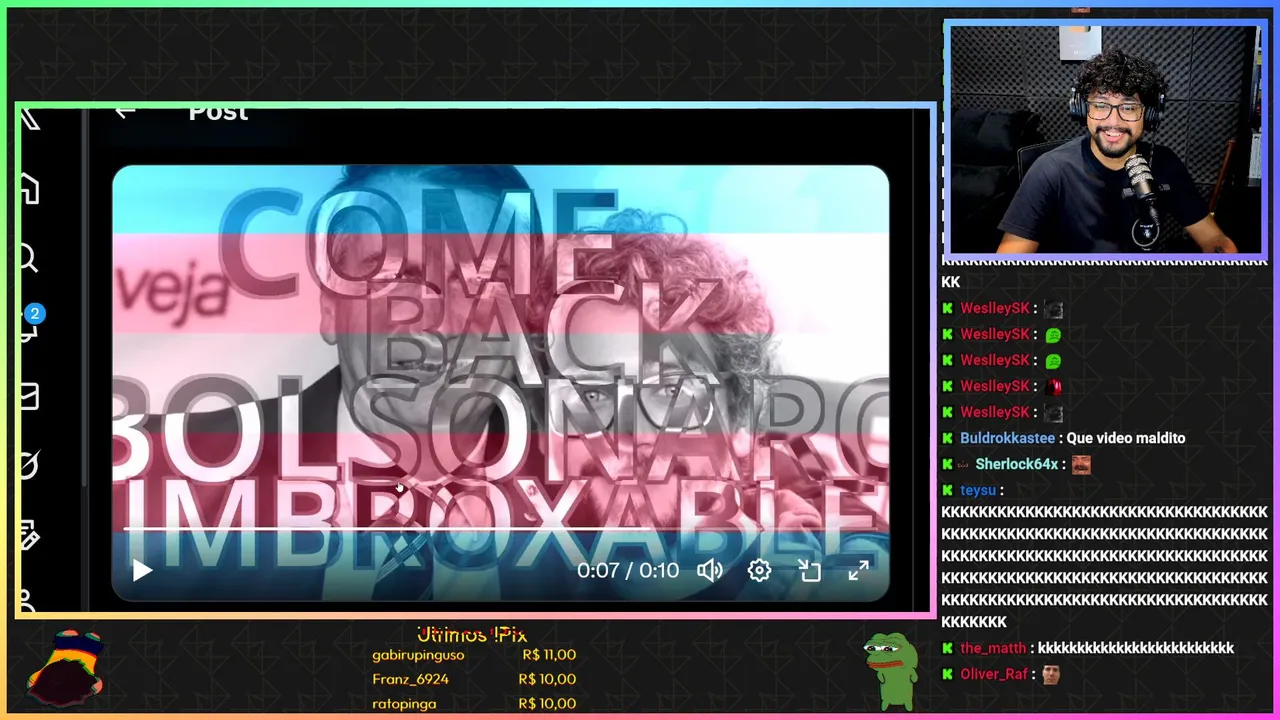Screen dimensions: 1280x720
Task: Open the pen-and-list icon in the sidebar
Action: click(x=29, y=535)
